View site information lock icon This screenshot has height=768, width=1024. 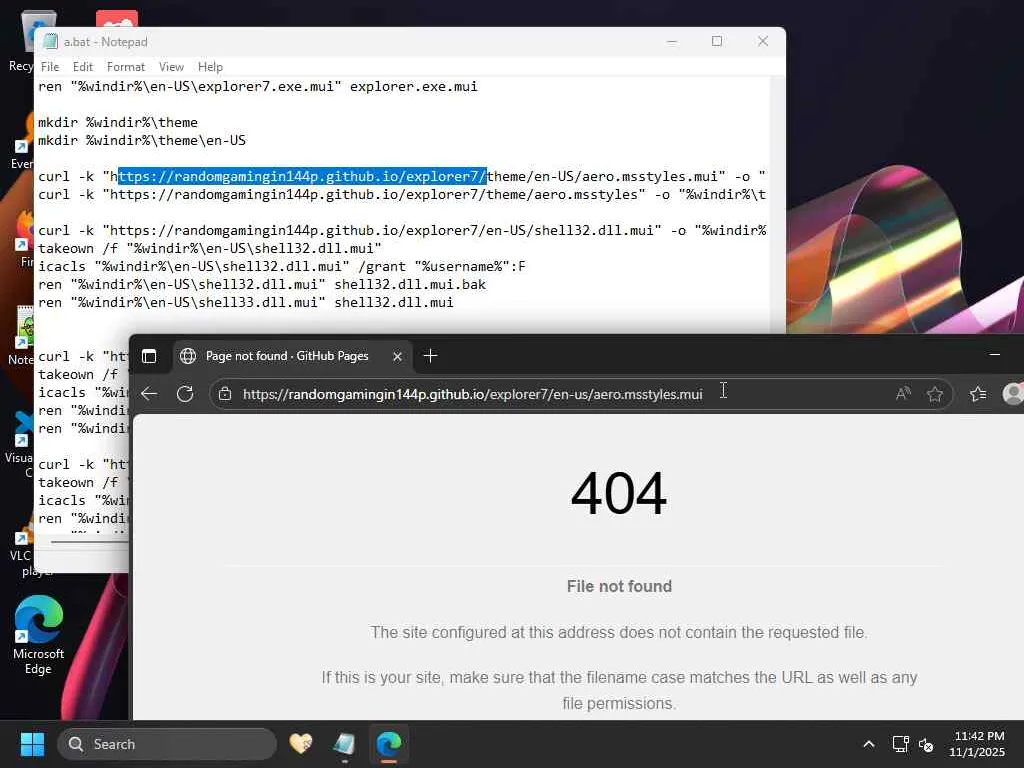[225, 394]
